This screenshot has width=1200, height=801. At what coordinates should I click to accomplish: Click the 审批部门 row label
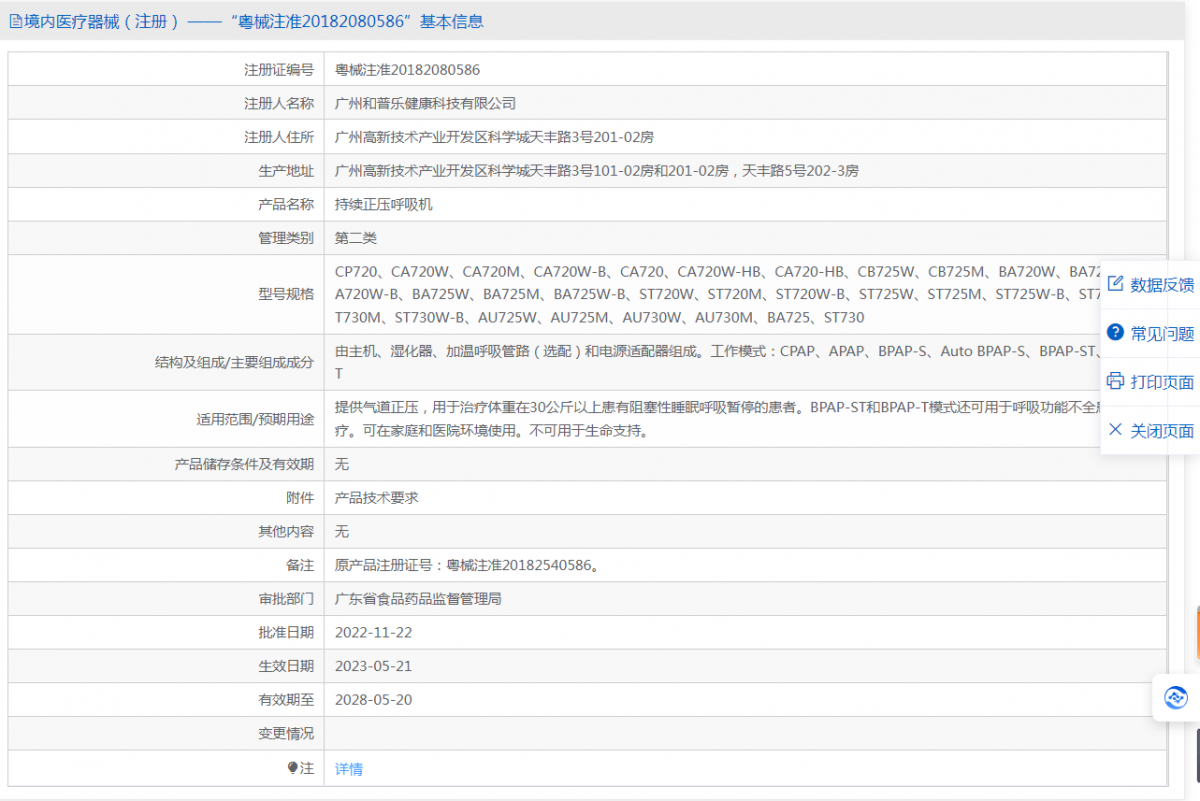click(286, 599)
